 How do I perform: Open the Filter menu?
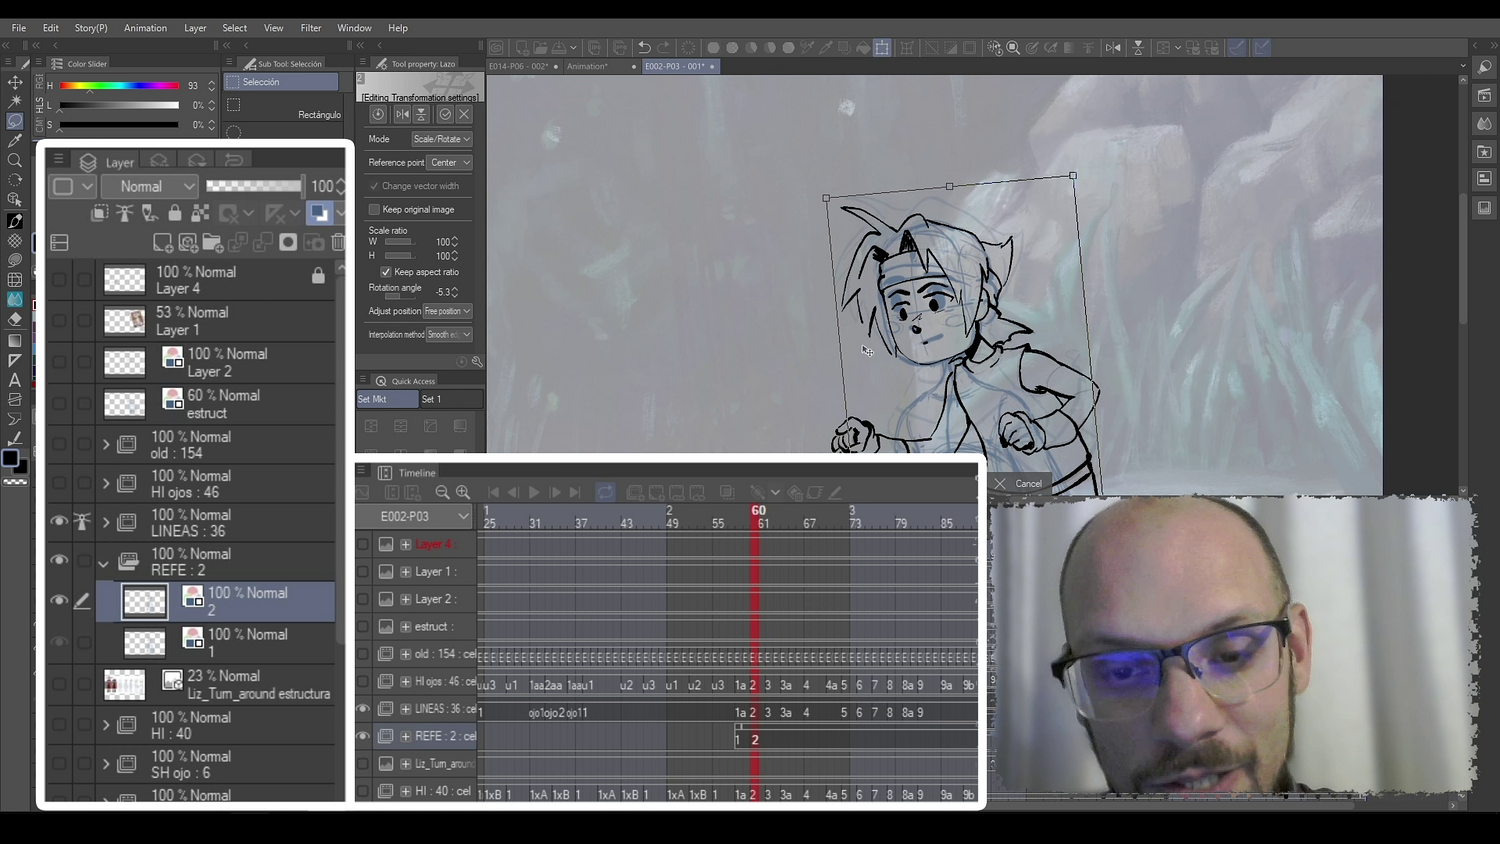tap(311, 28)
